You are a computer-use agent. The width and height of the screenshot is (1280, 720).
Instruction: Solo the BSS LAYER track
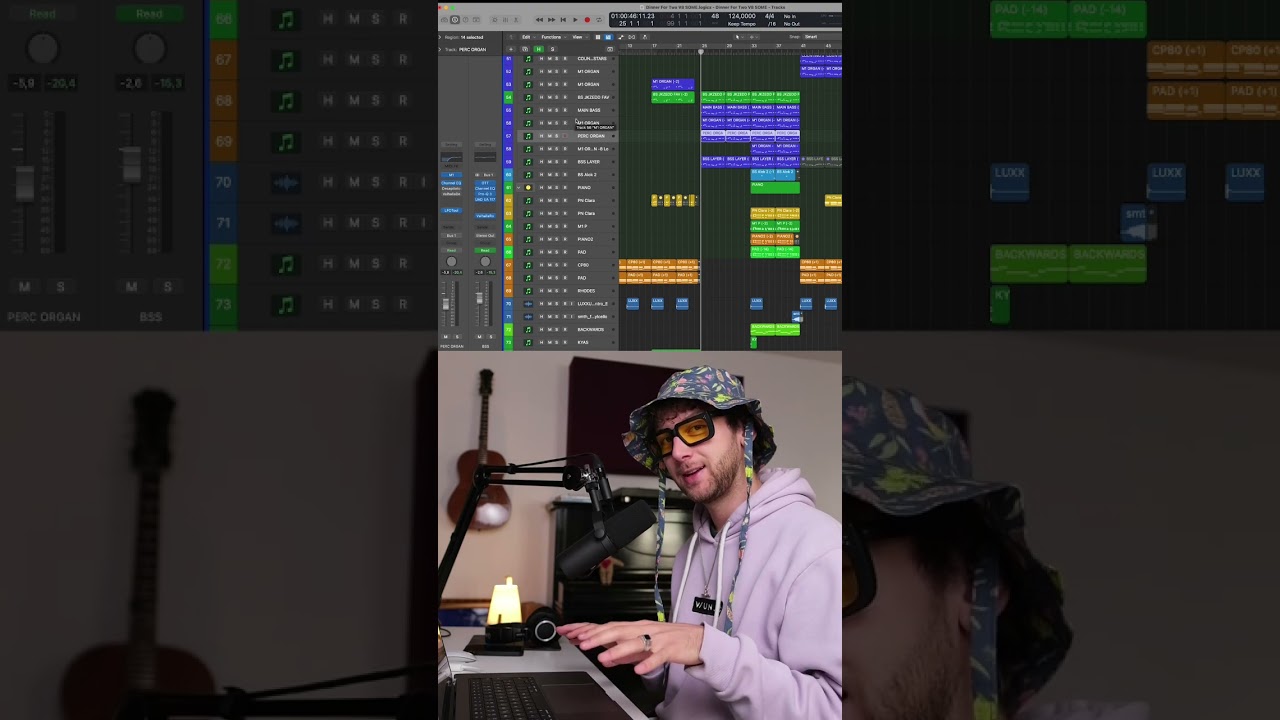pos(557,162)
